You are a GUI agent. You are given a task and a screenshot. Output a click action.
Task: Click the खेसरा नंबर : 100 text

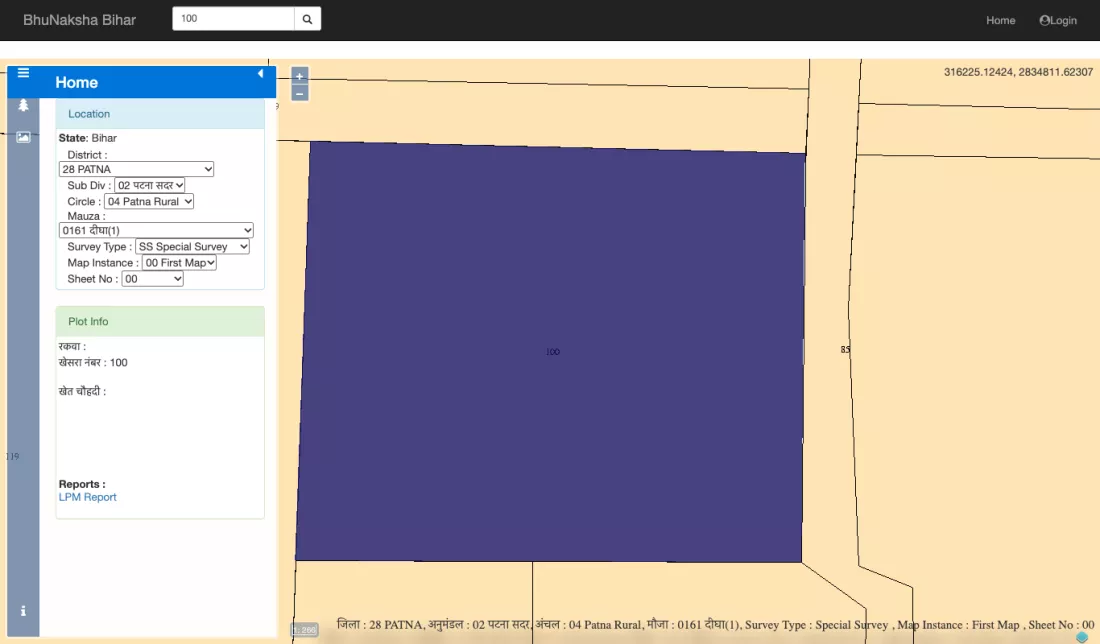click(x=93, y=363)
